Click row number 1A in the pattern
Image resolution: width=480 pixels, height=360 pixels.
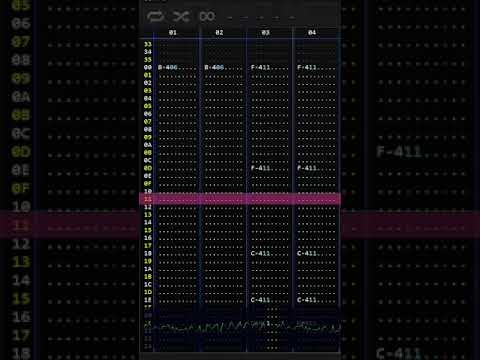[148, 269]
